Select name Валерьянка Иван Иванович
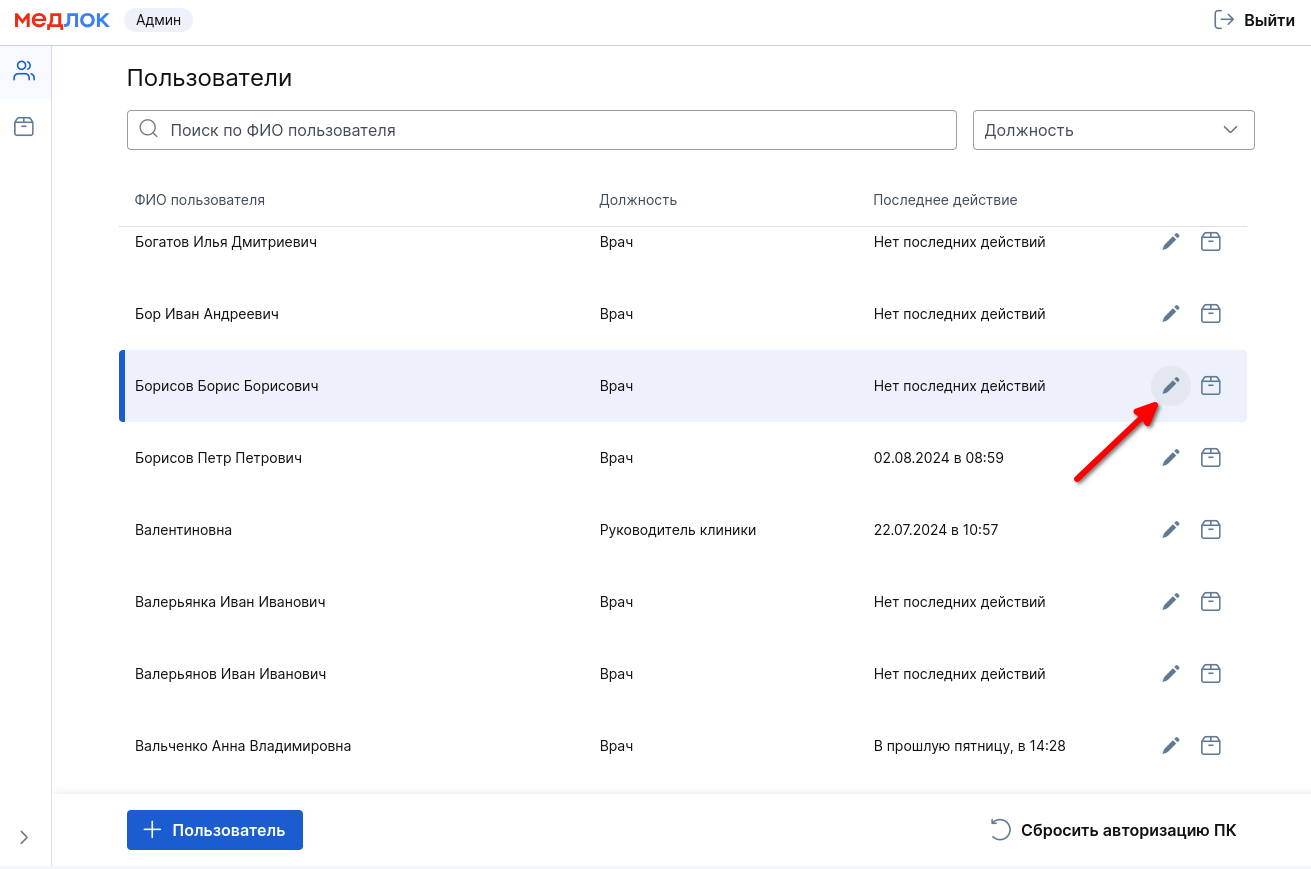Image resolution: width=1311 pixels, height=869 pixels. click(230, 602)
